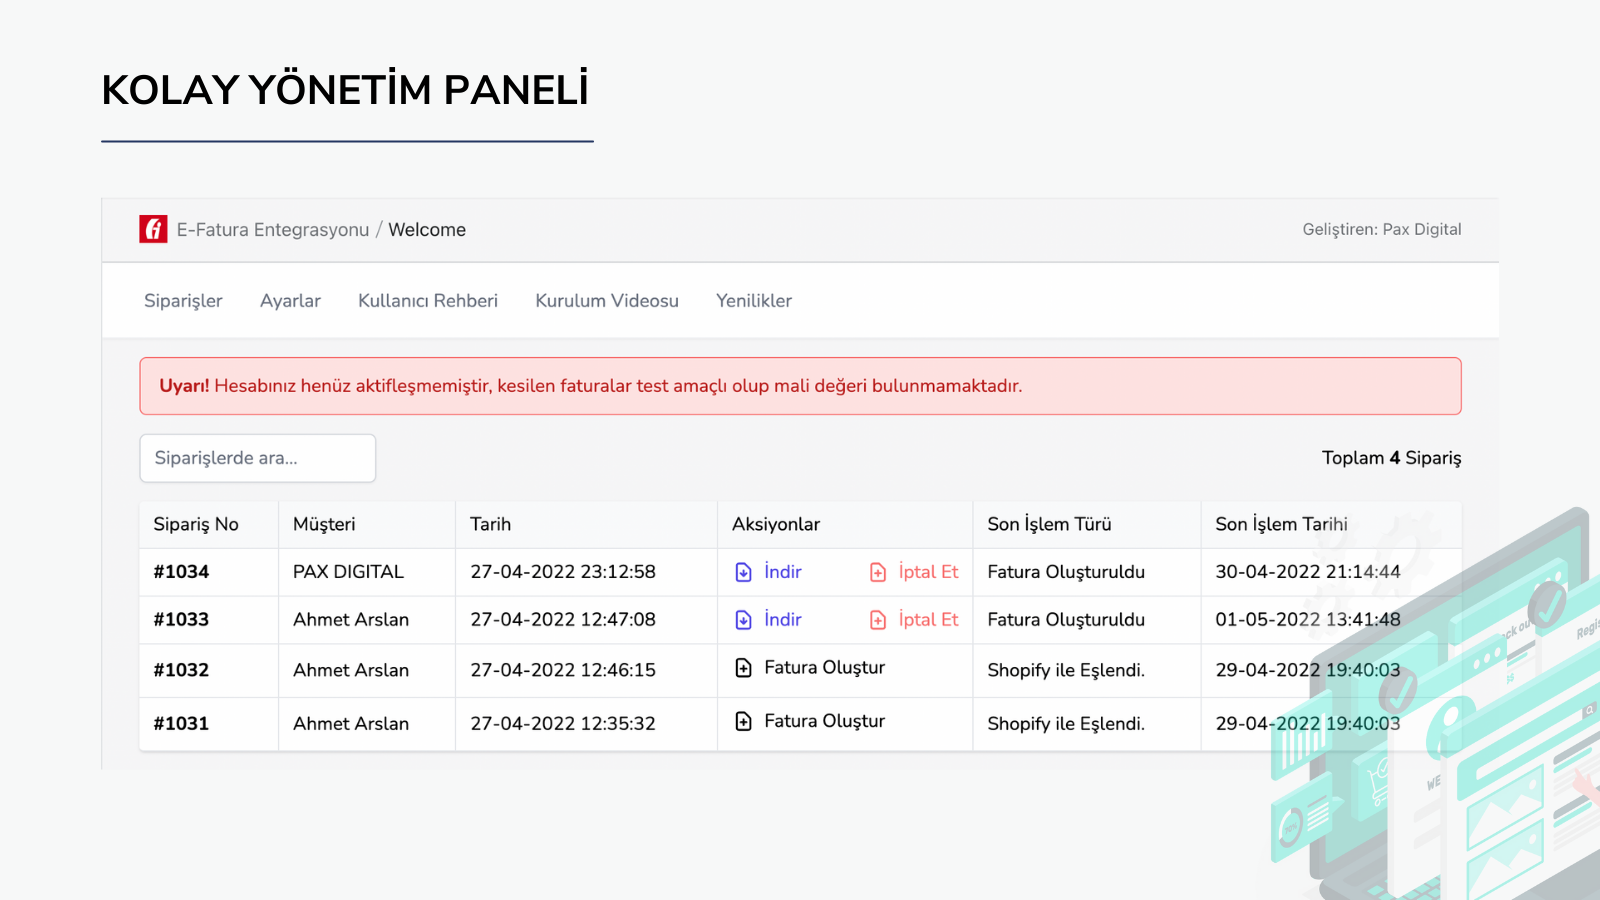Open Kurulum Videosu from the navigation
The image size is (1600, 900).
[606, 300]
